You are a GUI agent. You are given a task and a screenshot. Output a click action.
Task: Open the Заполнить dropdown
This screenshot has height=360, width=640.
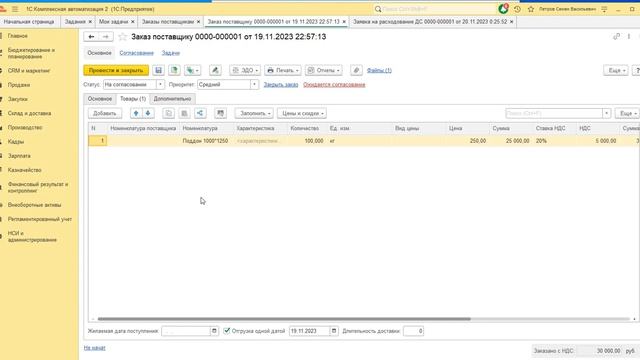[x=254, y=113]
